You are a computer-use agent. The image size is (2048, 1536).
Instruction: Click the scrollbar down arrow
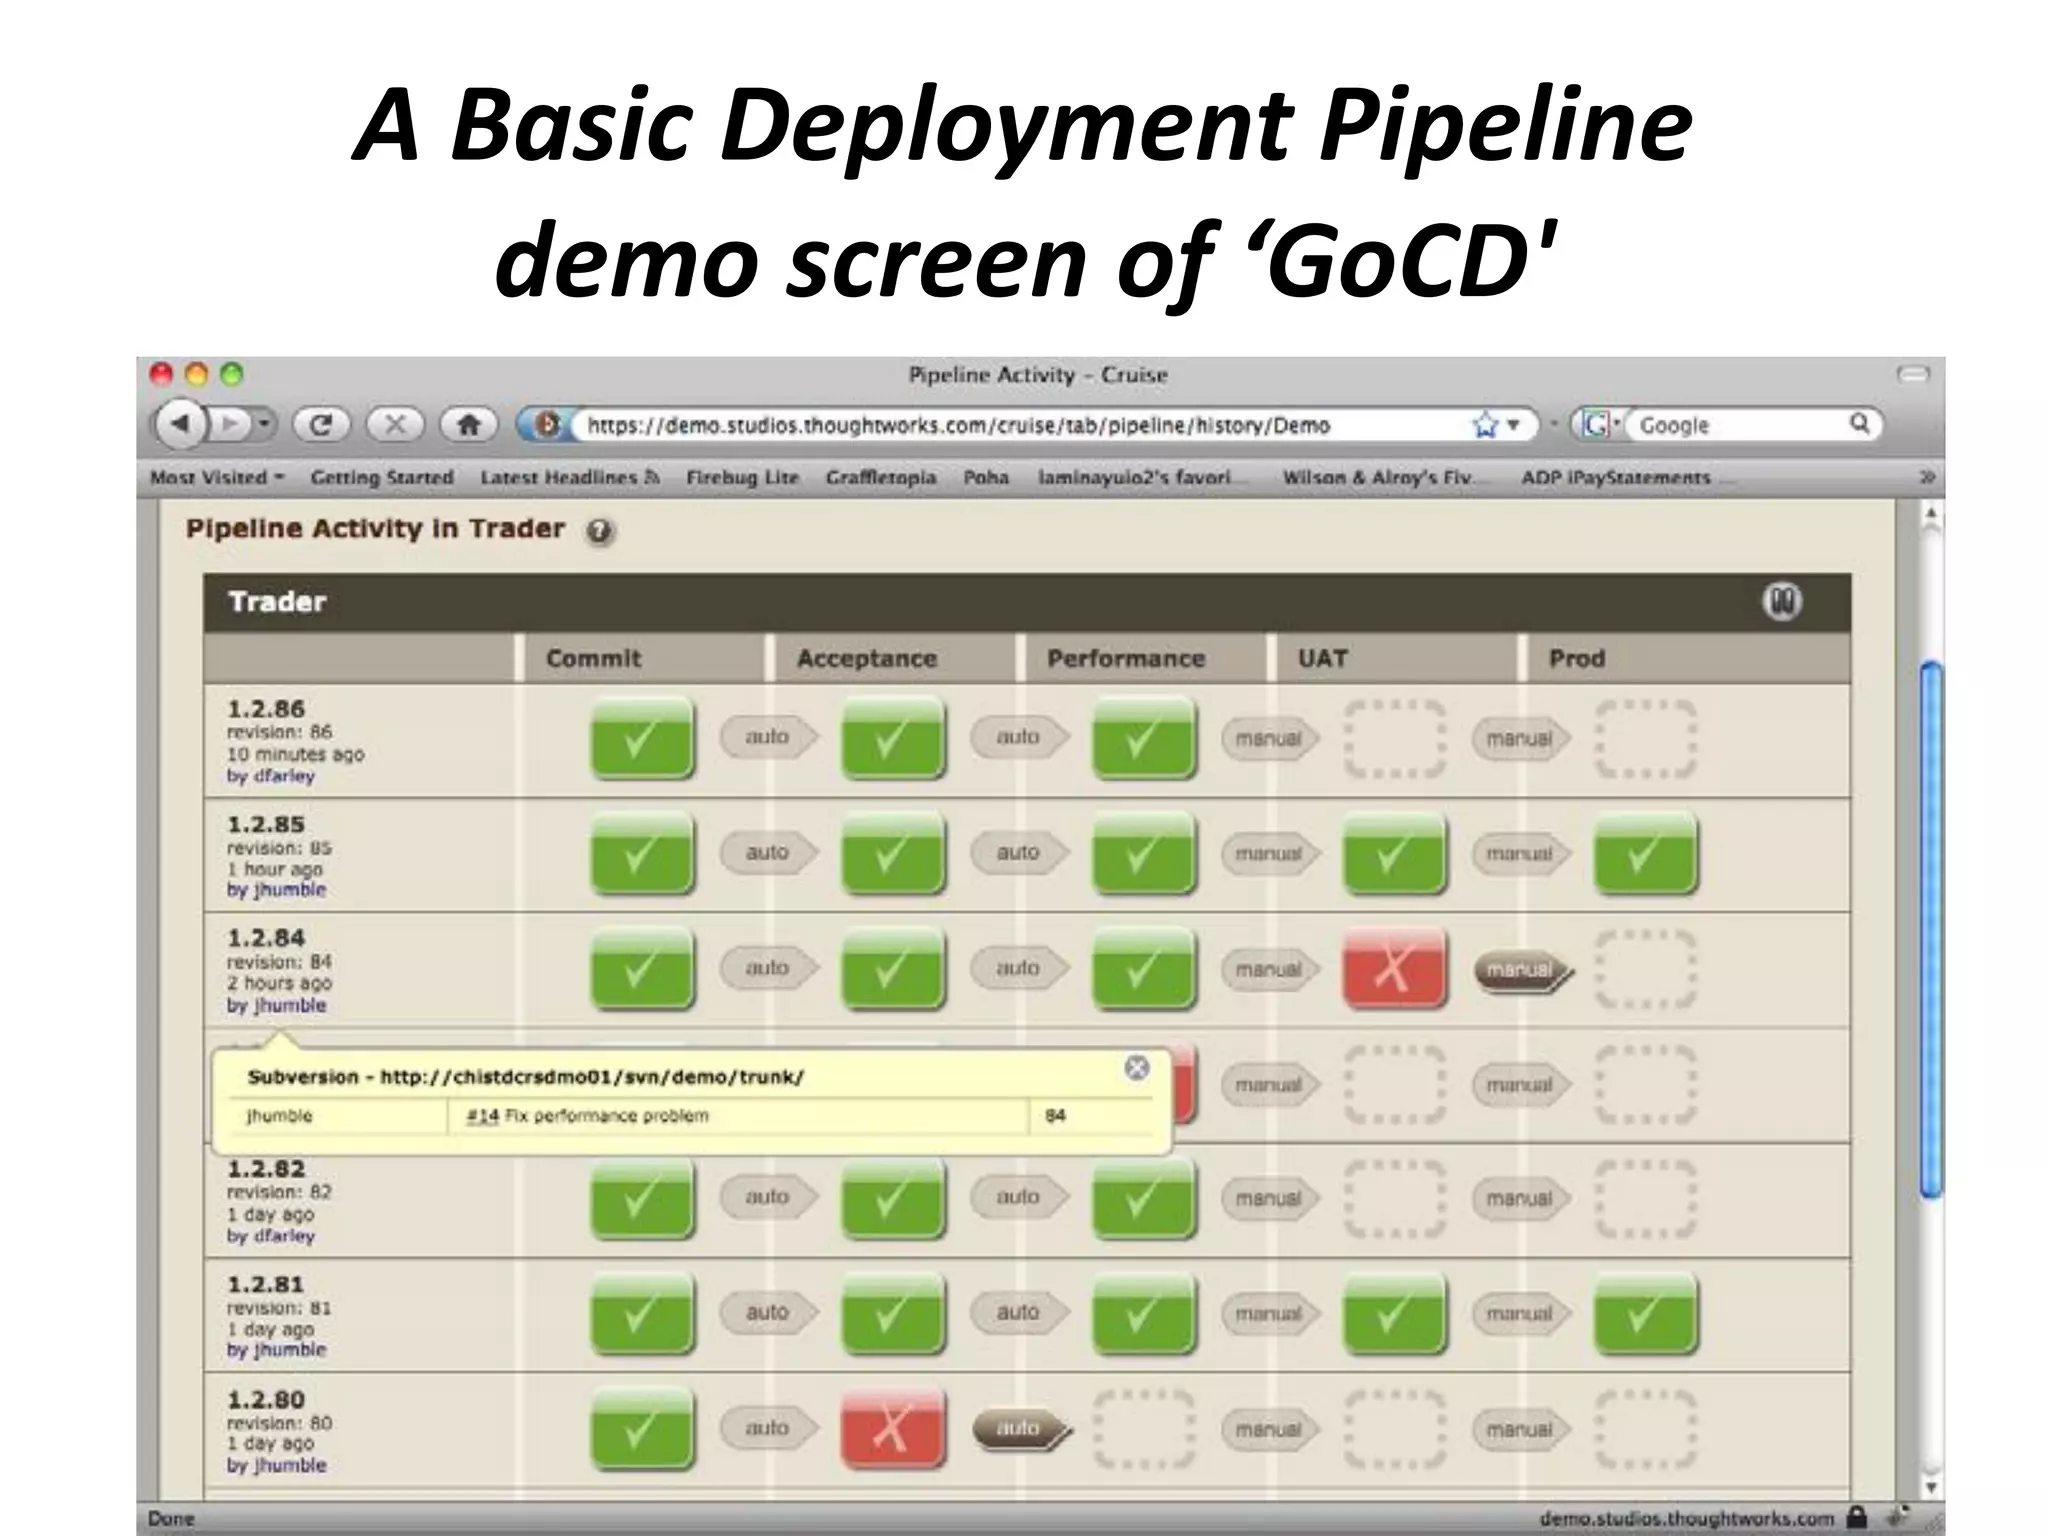[1931, 1488]
